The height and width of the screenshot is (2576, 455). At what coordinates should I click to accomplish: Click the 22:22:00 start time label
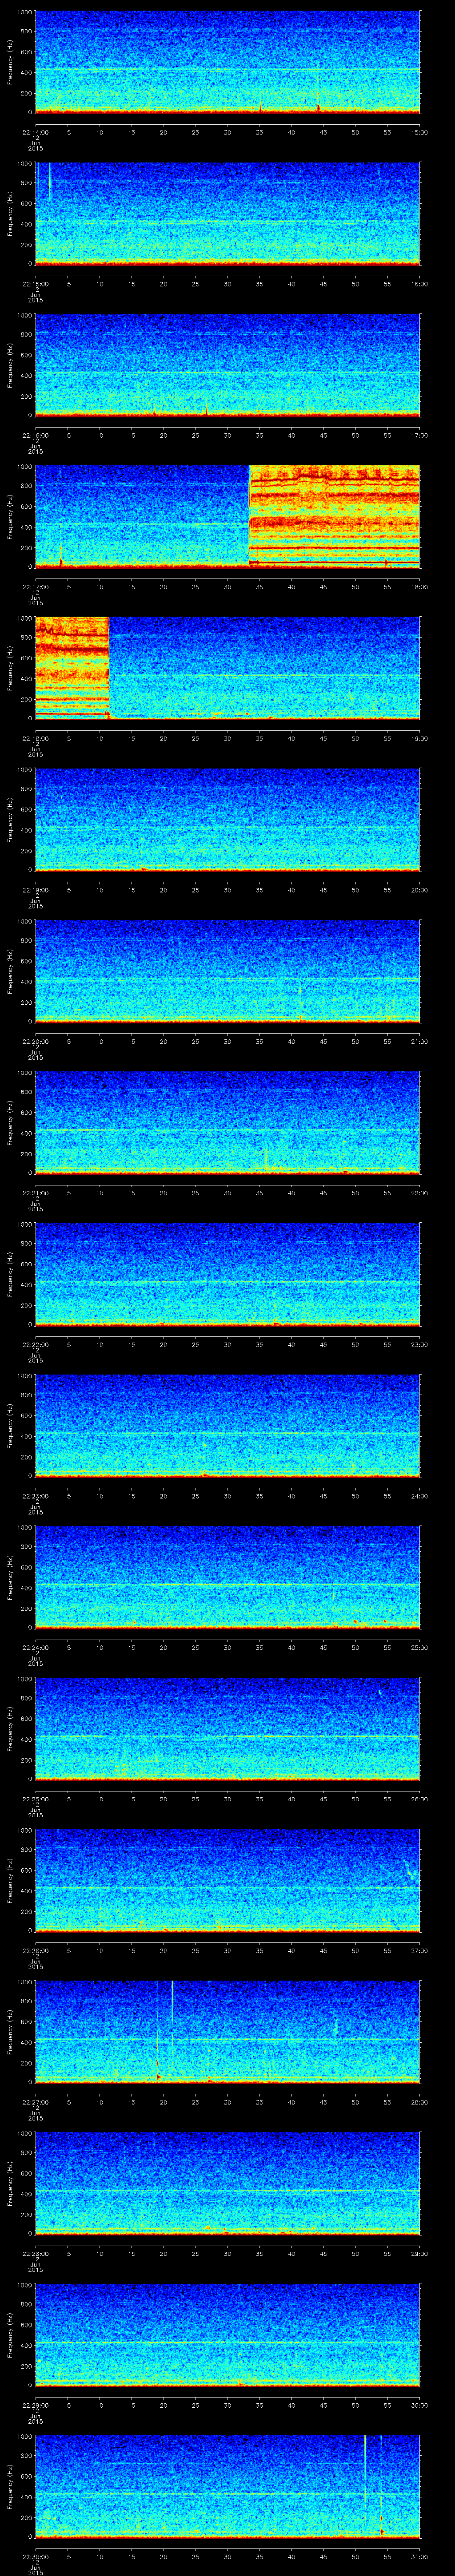[x=35, y=1344]
